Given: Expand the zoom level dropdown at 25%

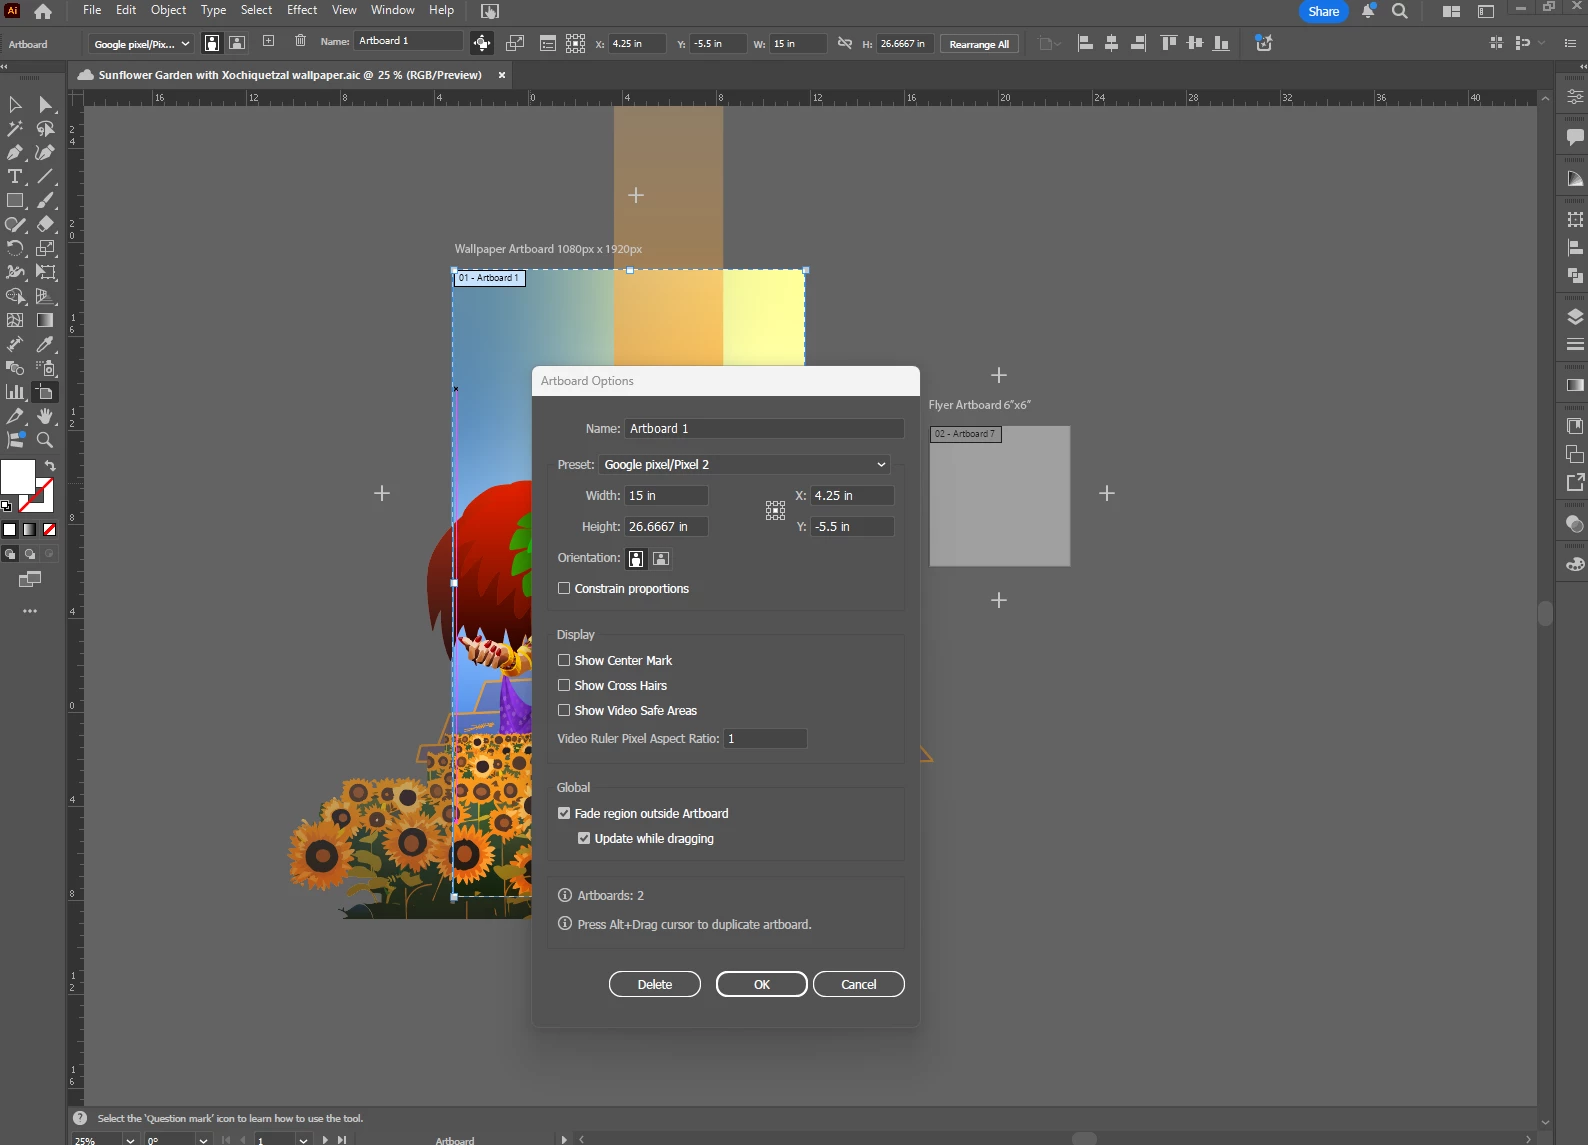Looking at the screenshot, I should tap(130, 1140).
